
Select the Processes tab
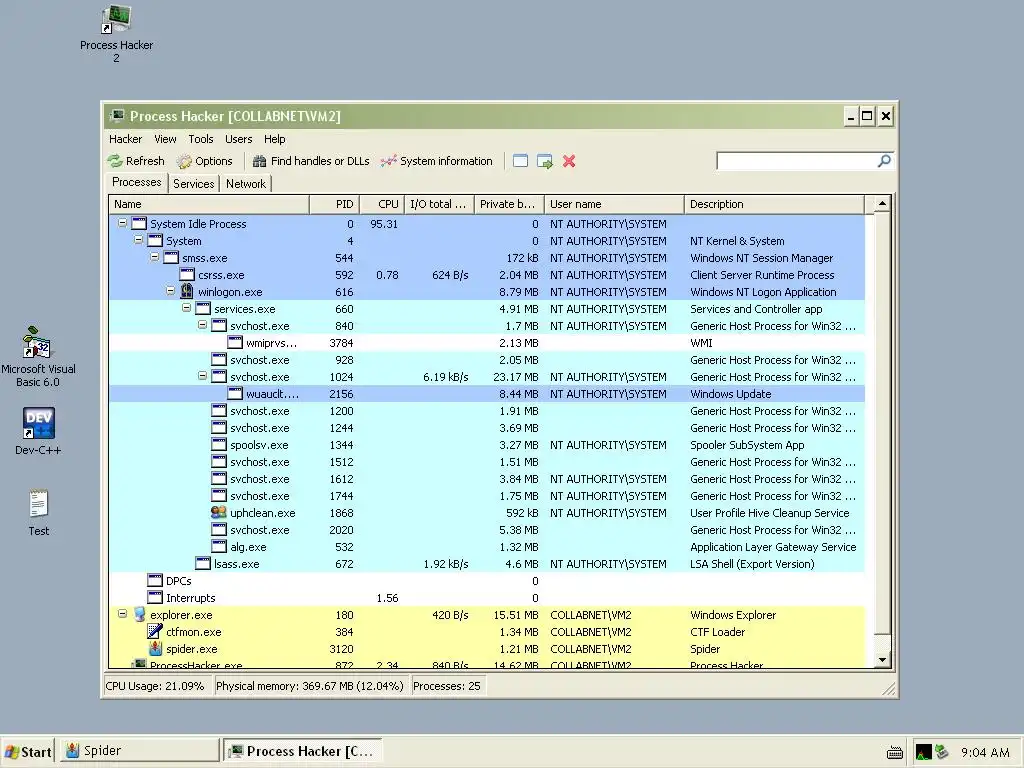[136, 182]
